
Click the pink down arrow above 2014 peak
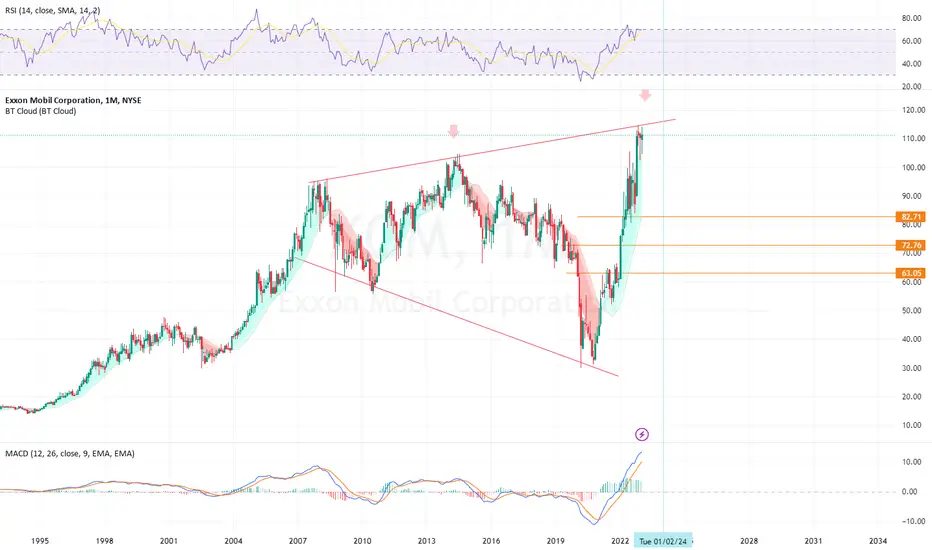click(454, 131)
